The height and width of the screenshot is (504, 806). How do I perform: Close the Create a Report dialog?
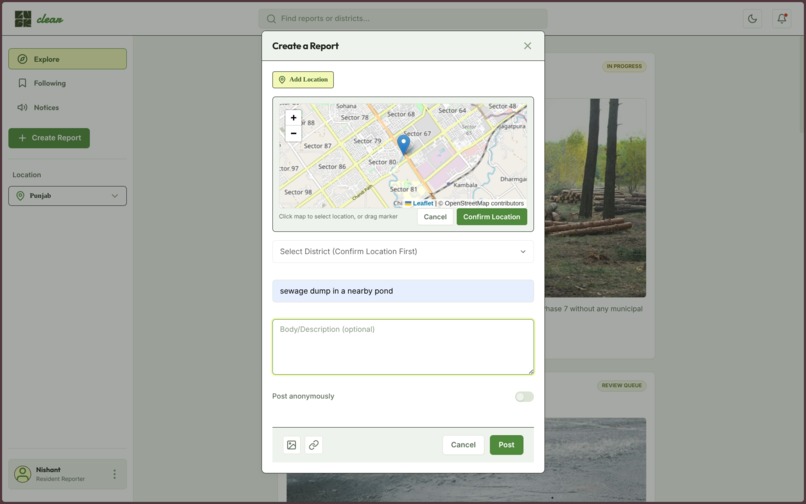(527, 46)
